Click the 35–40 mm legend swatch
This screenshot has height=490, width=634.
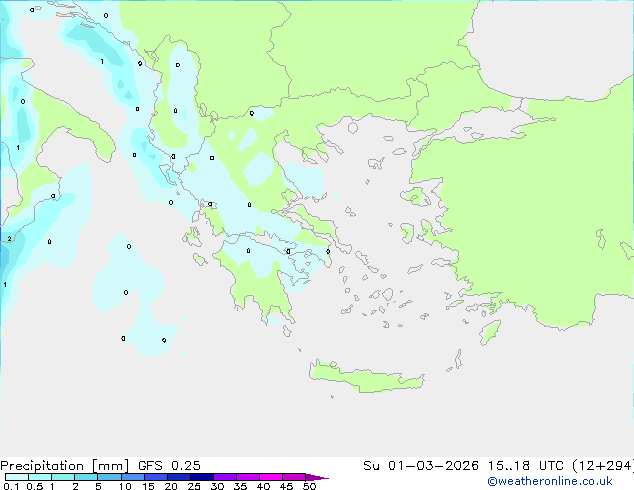tap(248, 477)
